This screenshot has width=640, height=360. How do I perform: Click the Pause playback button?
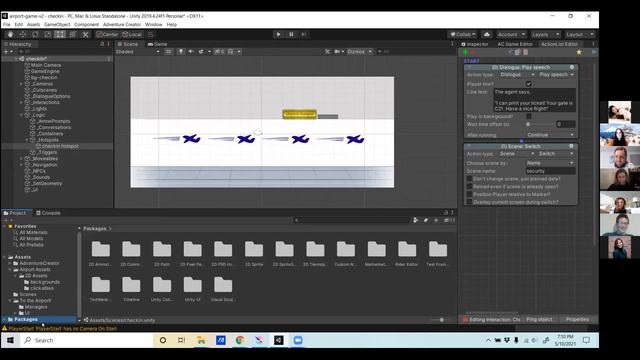291,34
